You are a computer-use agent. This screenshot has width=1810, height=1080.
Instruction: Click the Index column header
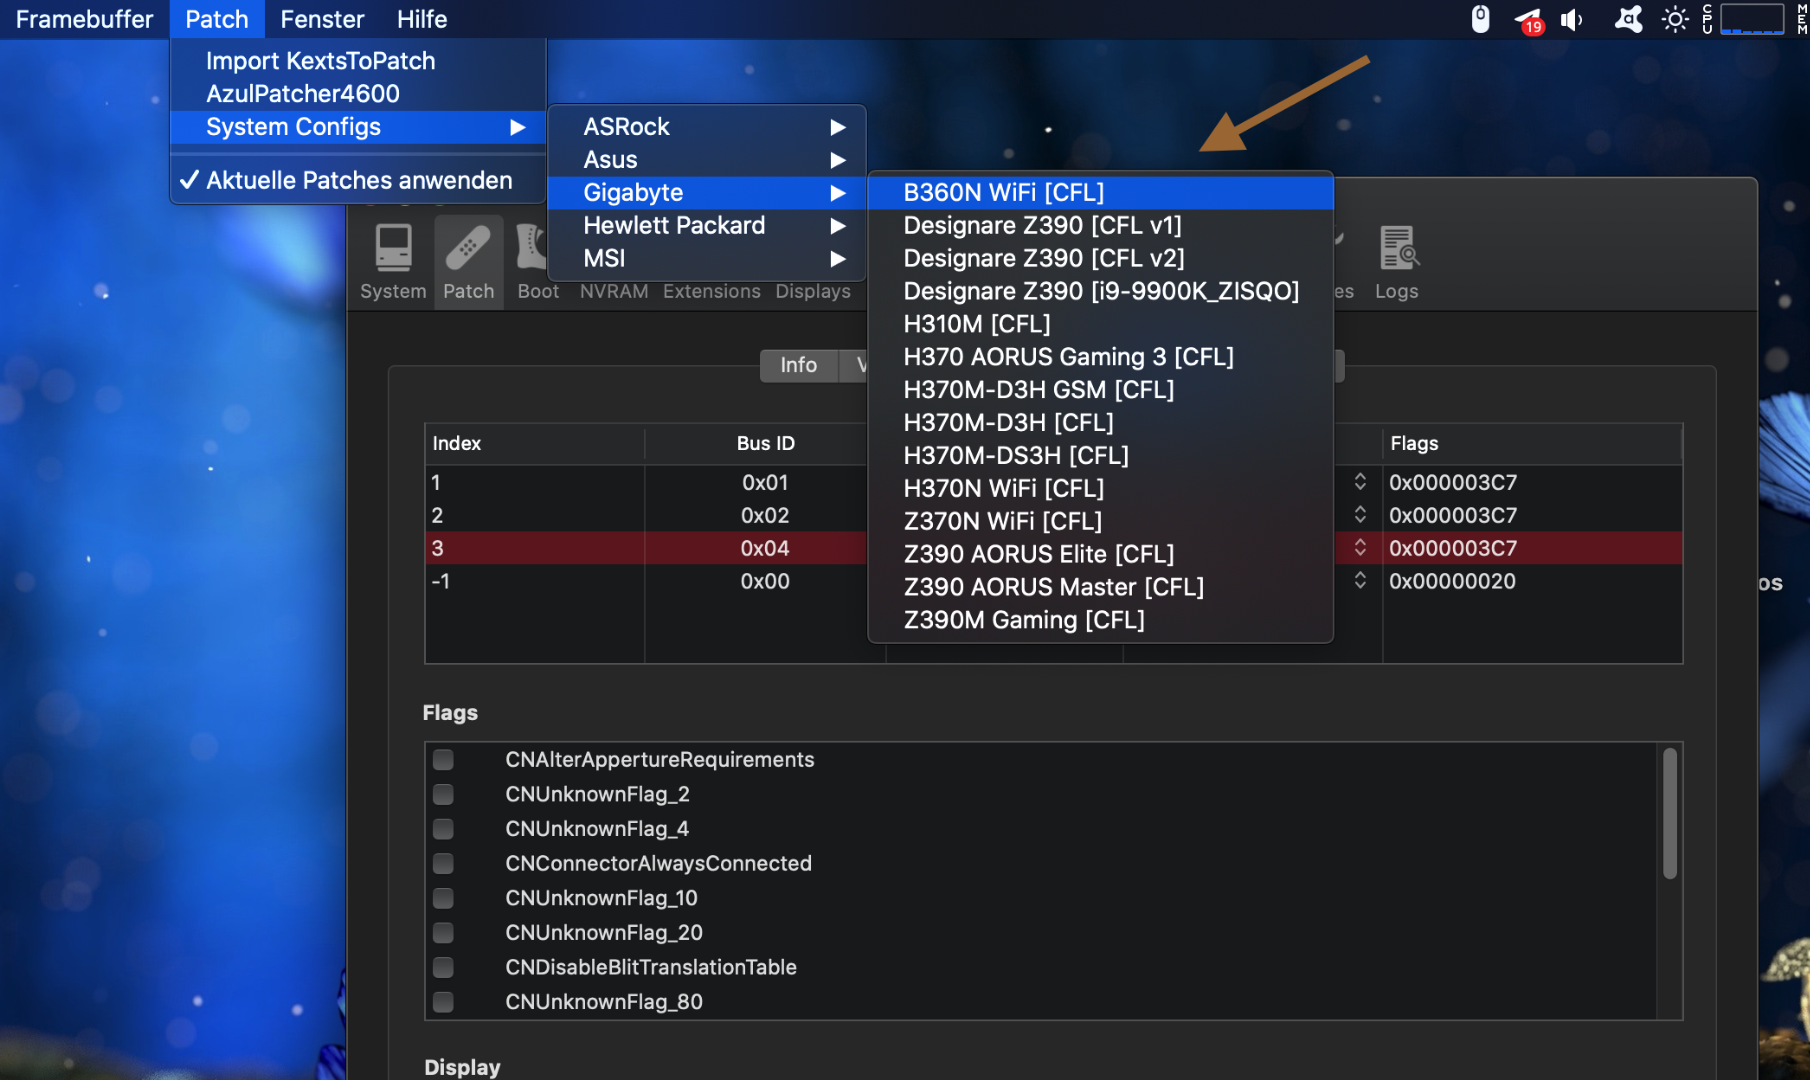(535, 443)
